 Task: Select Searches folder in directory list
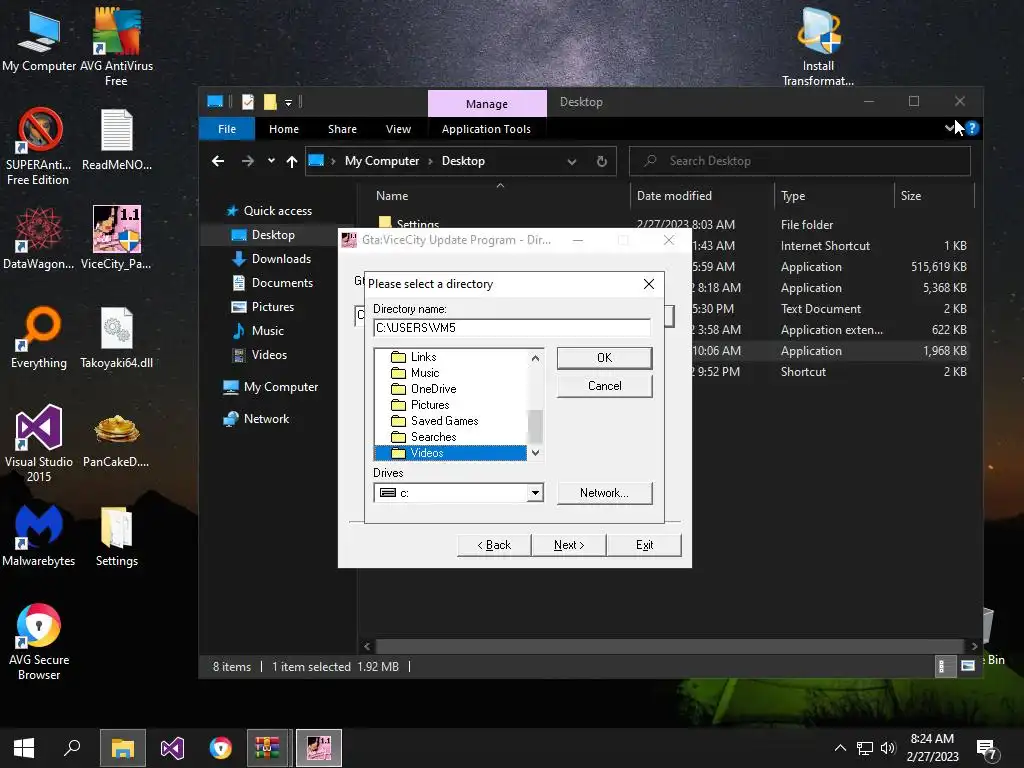[x=451, y=437]
